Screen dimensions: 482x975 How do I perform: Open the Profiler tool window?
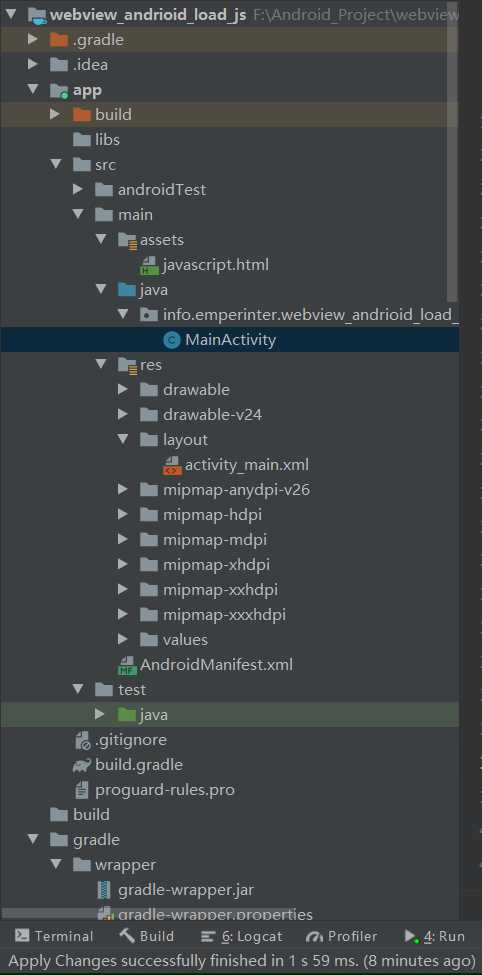coord(342,936)
